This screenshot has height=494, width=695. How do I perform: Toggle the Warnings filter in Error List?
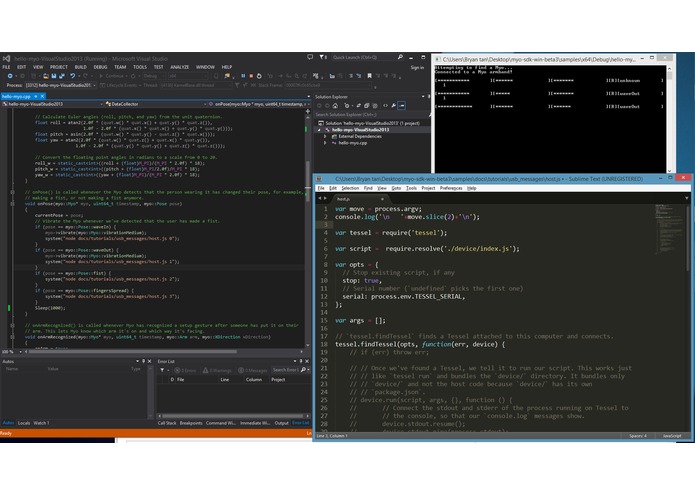218,370
